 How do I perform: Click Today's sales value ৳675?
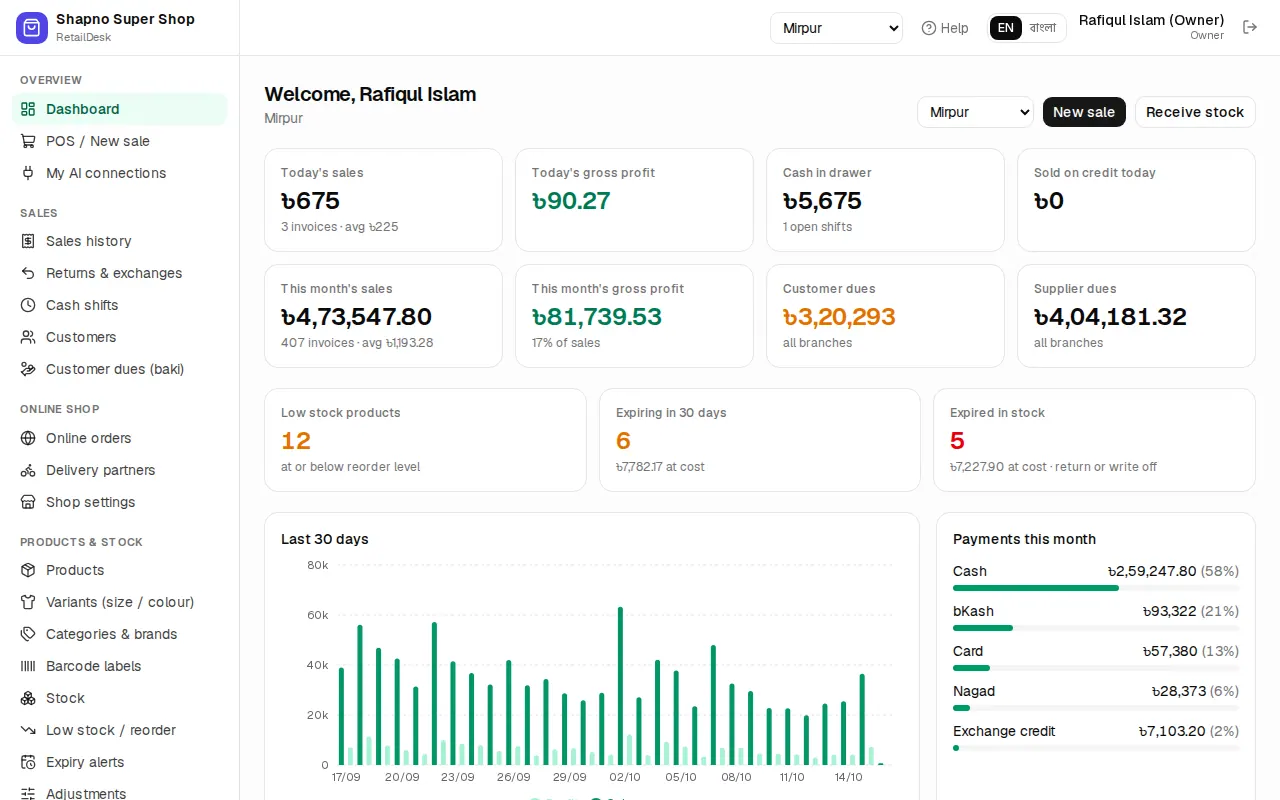tap(310, 201)
